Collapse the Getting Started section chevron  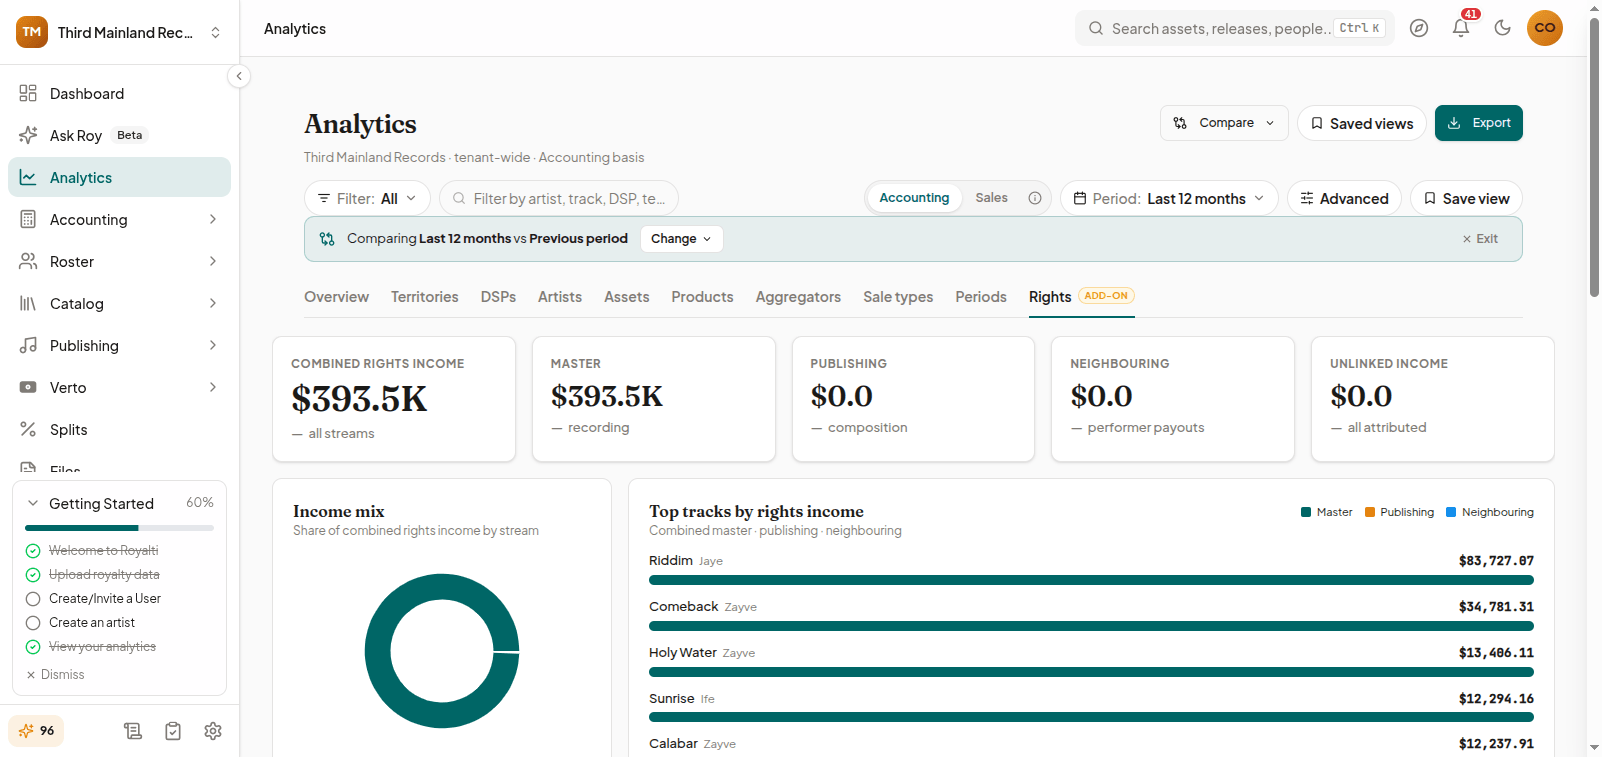click(33, 503)
